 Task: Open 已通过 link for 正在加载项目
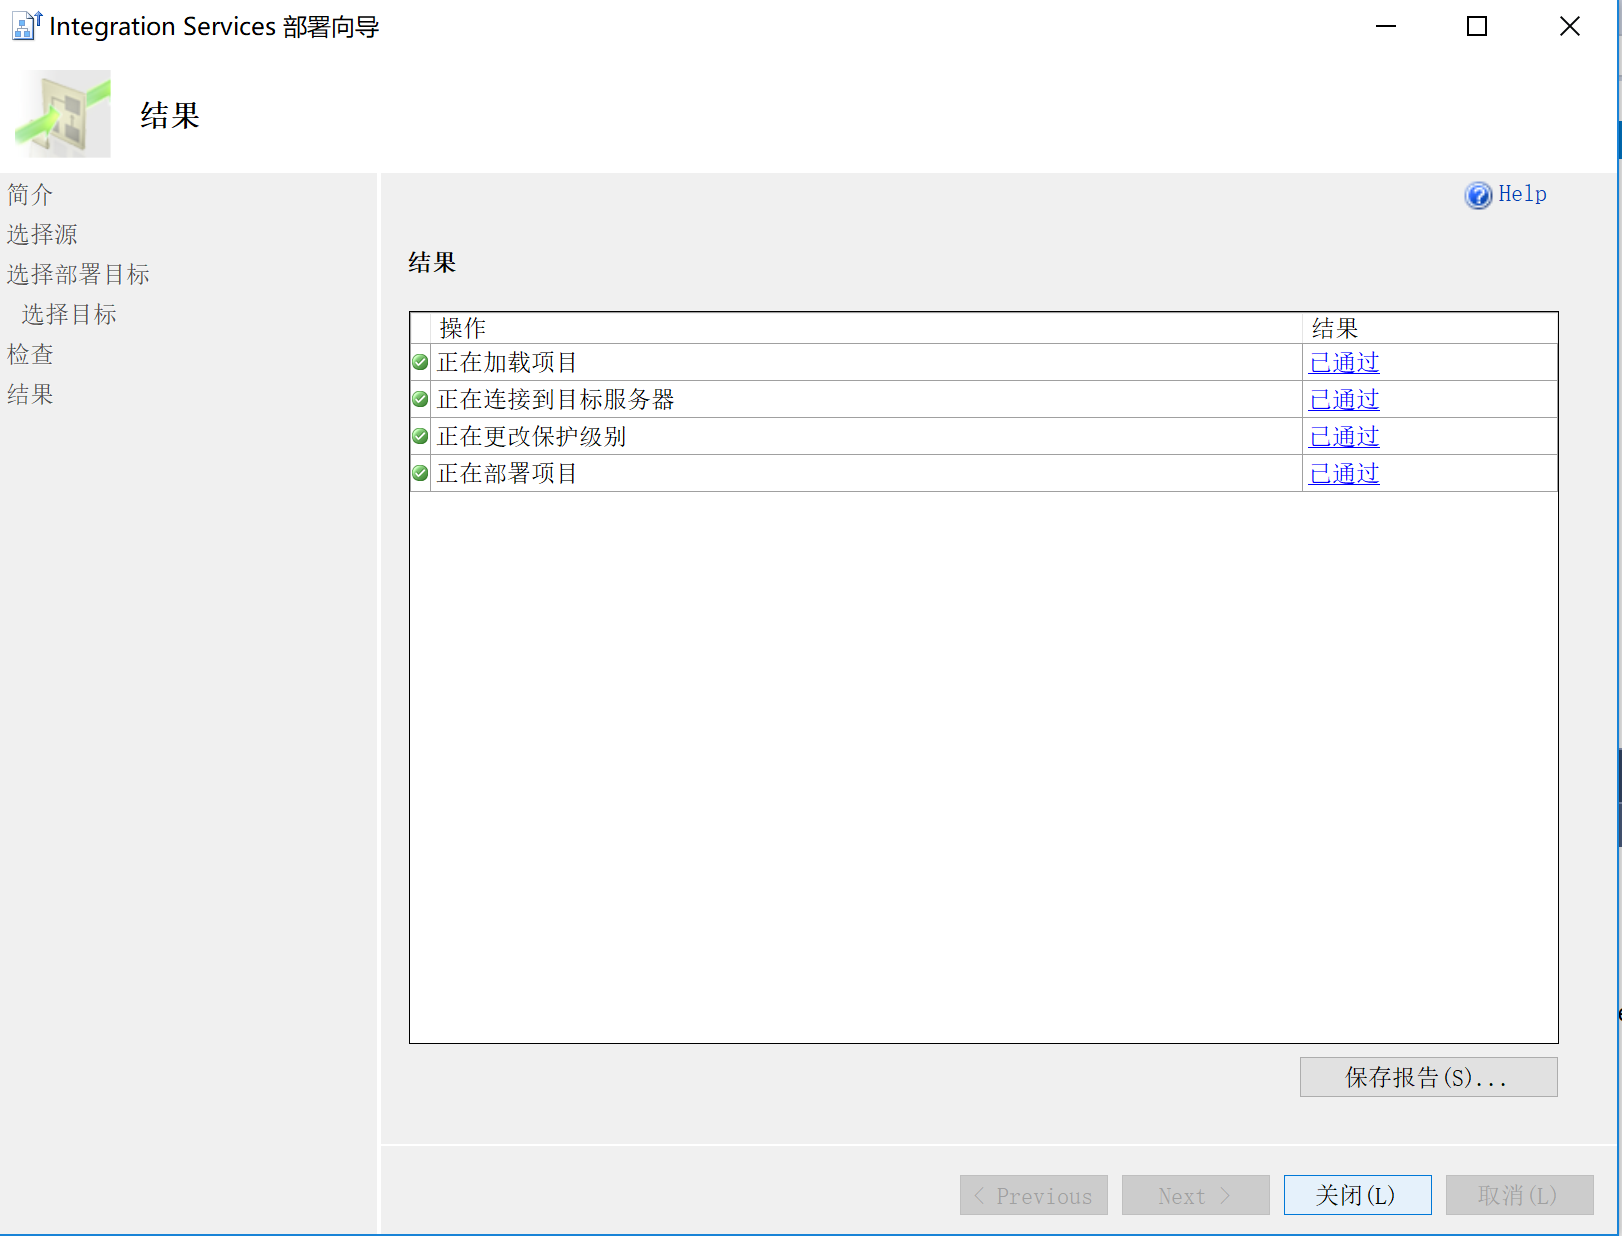coord(1345,362)
